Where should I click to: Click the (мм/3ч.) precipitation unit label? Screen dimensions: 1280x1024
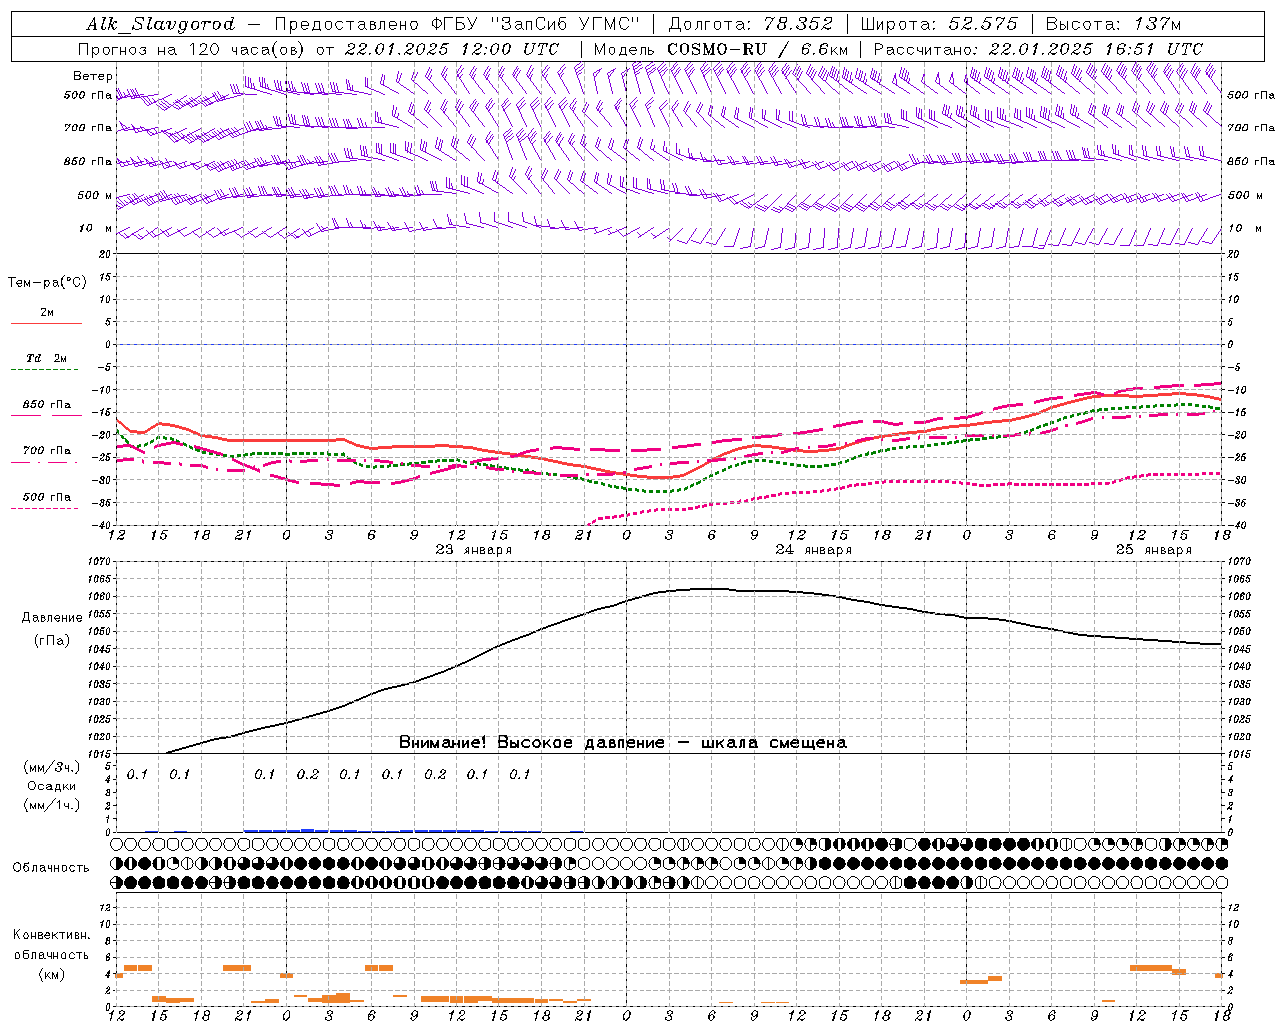coord(52,767)
